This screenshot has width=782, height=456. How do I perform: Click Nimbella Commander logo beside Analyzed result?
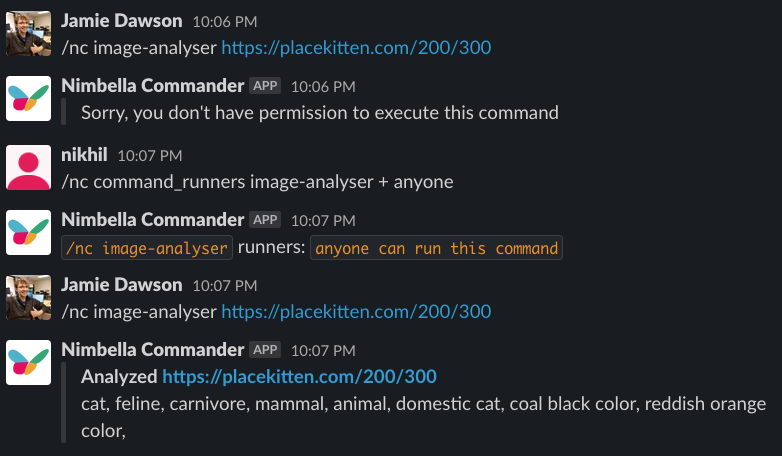pos(28,362)
